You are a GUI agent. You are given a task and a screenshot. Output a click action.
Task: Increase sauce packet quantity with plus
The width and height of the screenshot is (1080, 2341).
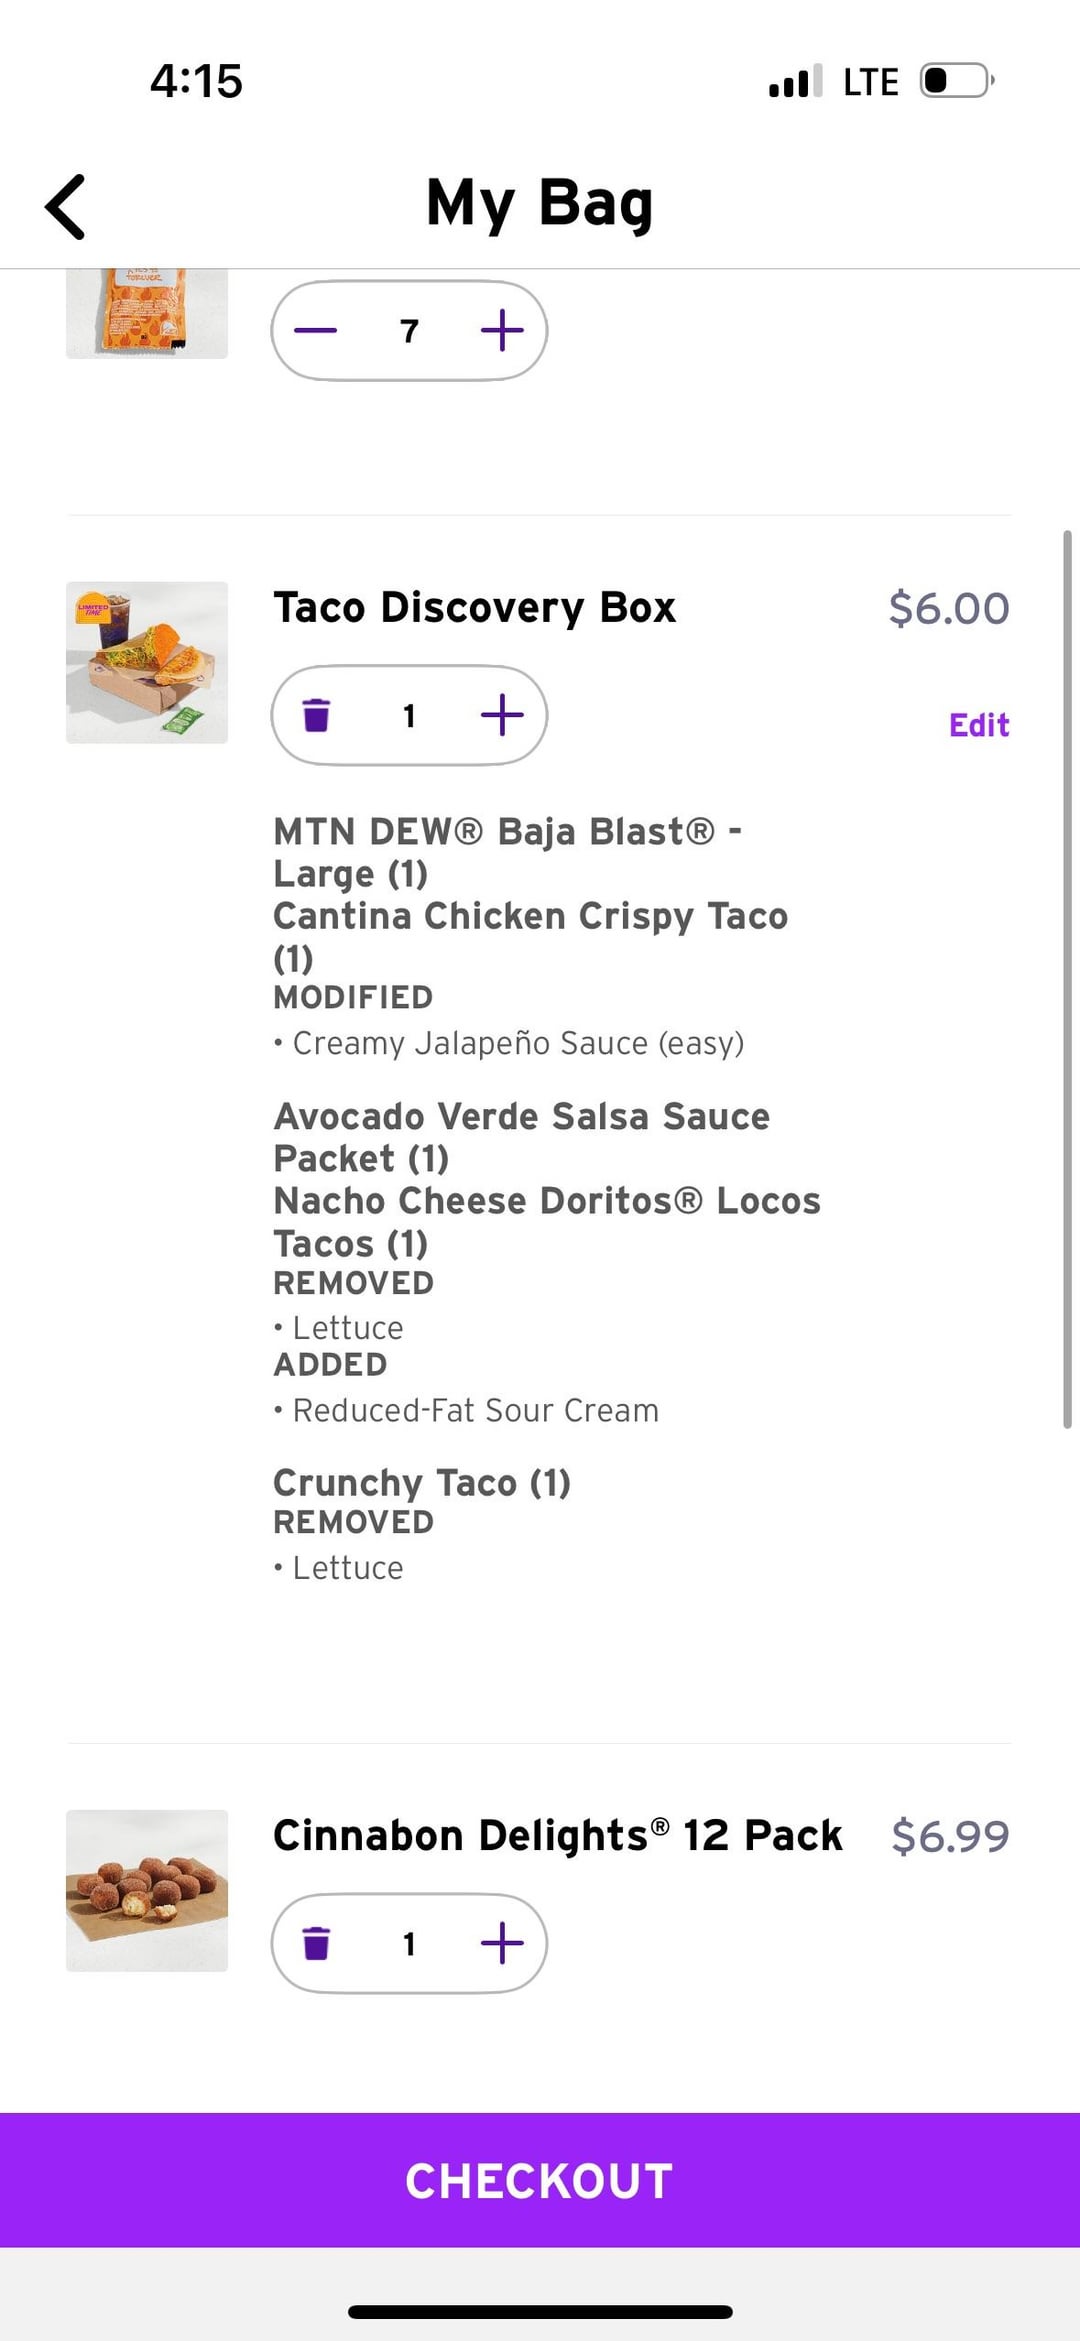(x=502, y=330)
